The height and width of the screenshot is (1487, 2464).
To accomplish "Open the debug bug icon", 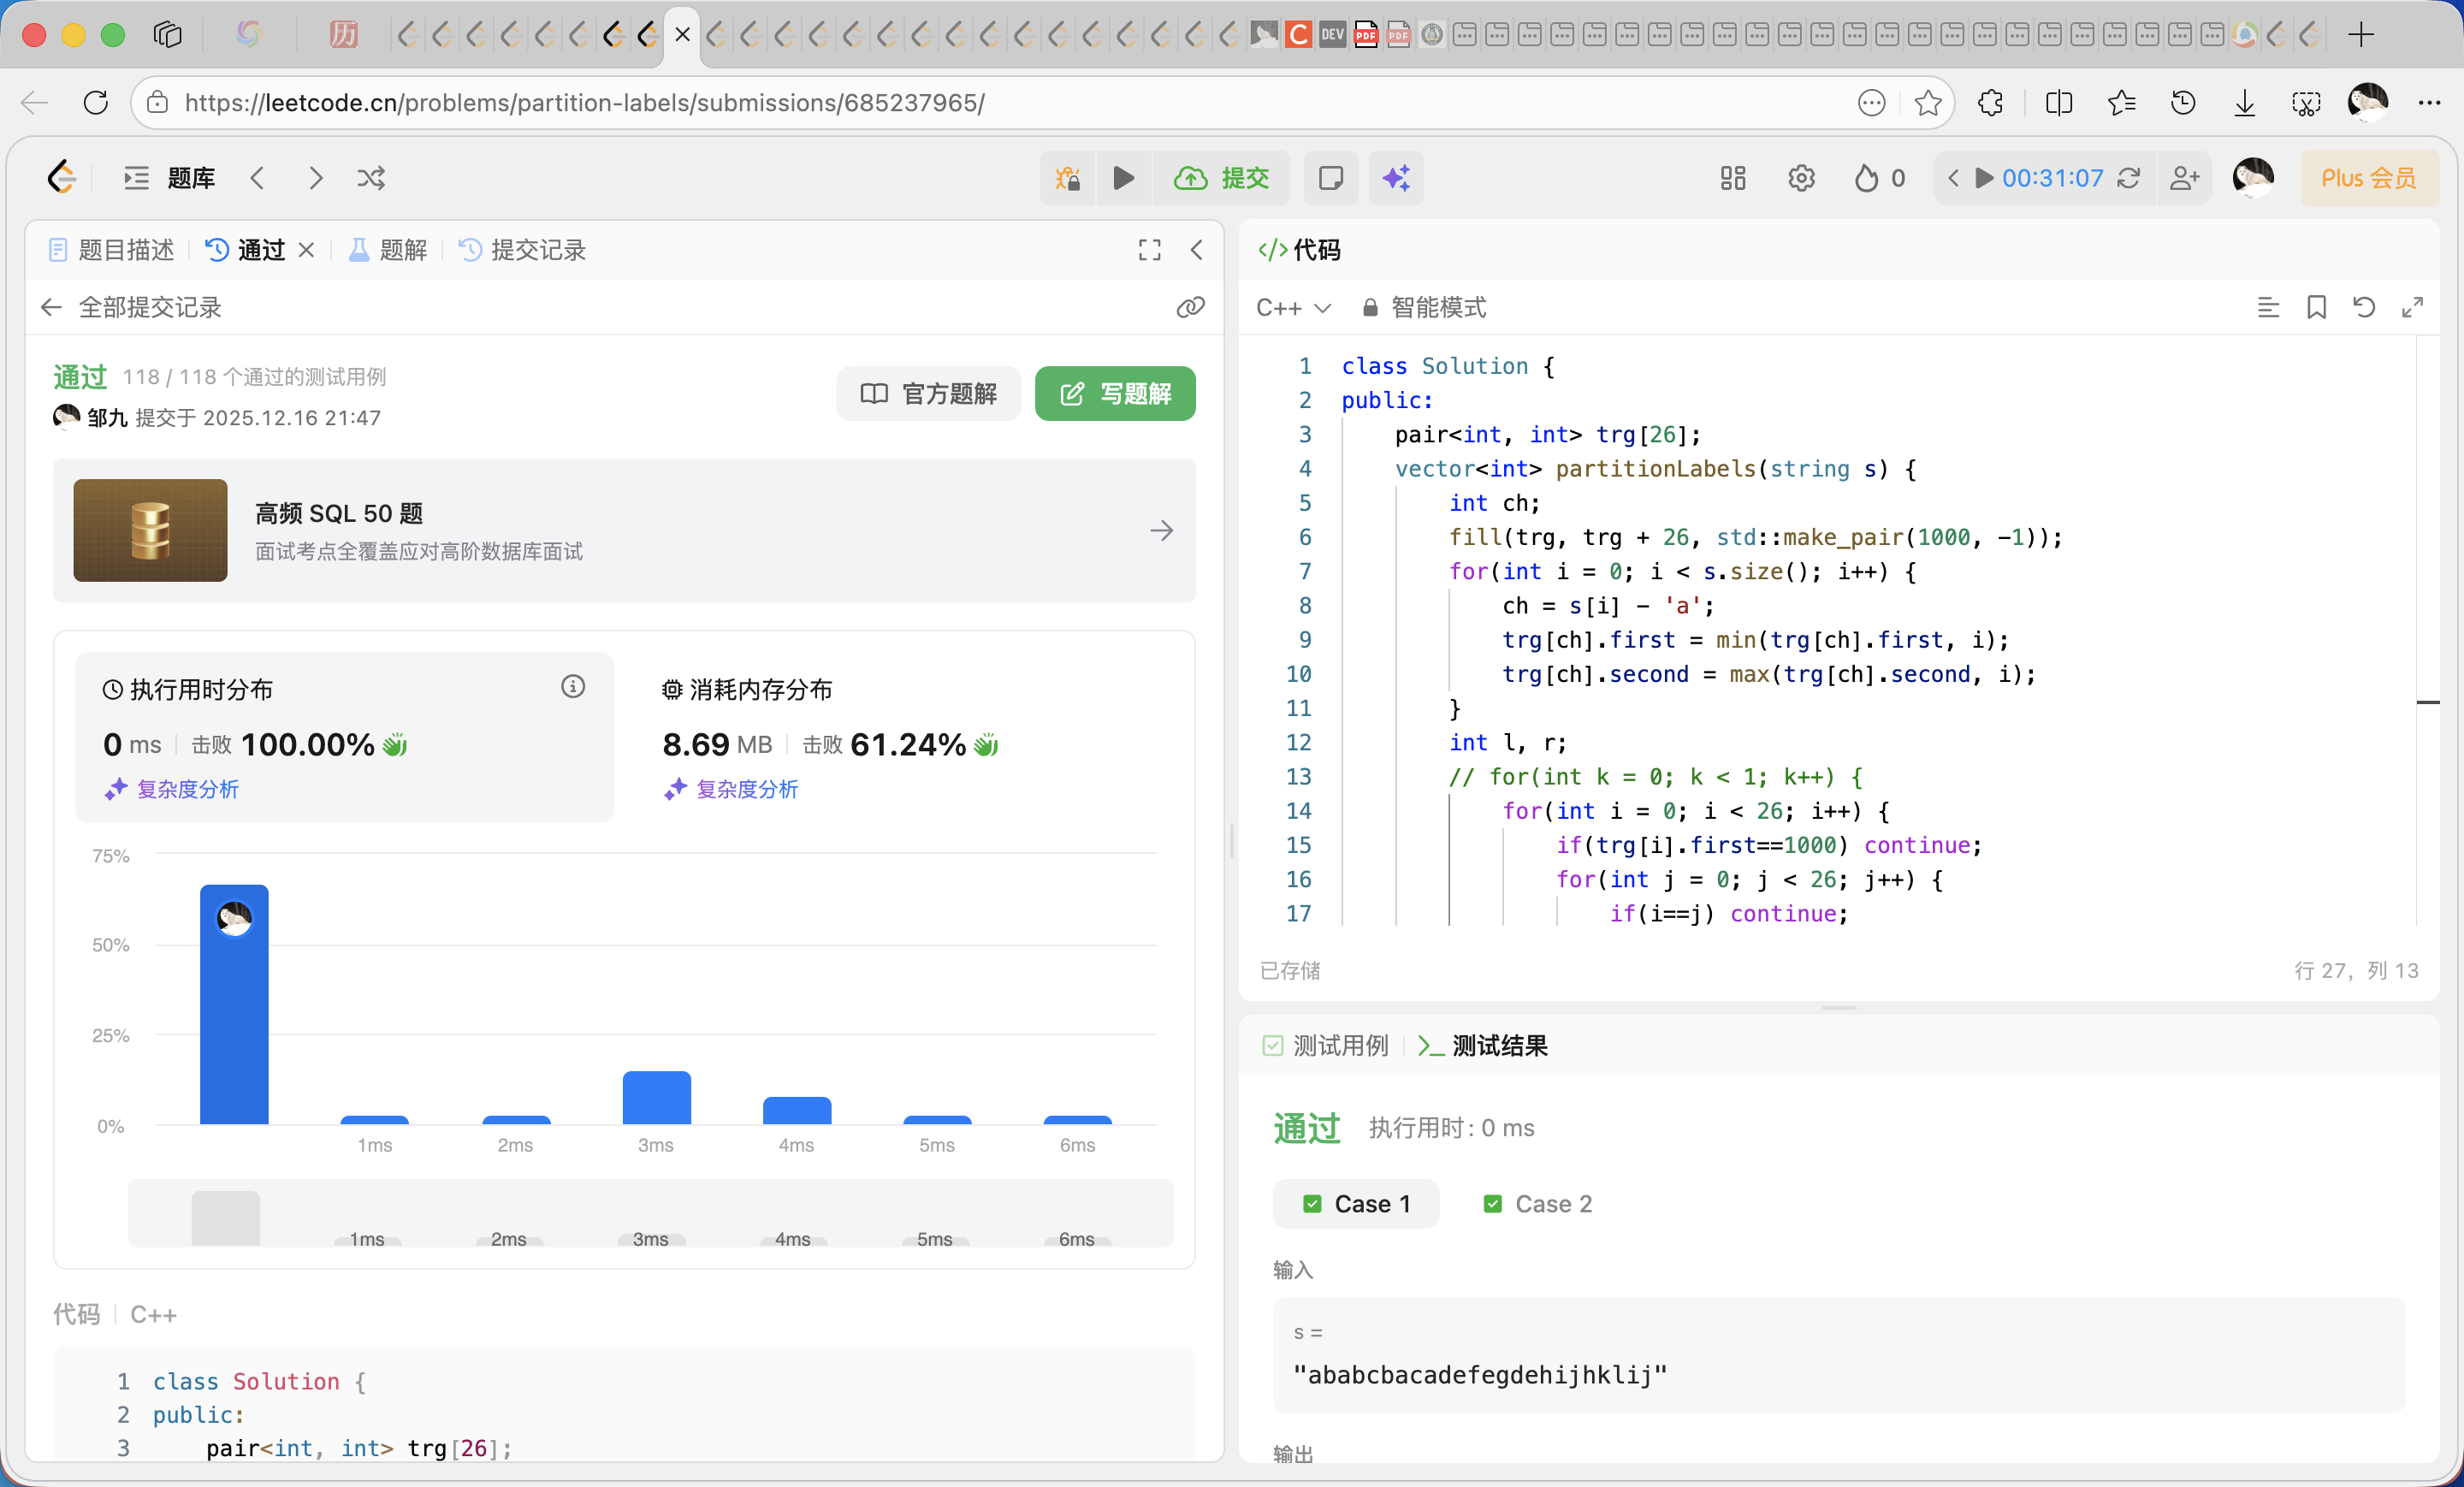I will (1068, 178).
